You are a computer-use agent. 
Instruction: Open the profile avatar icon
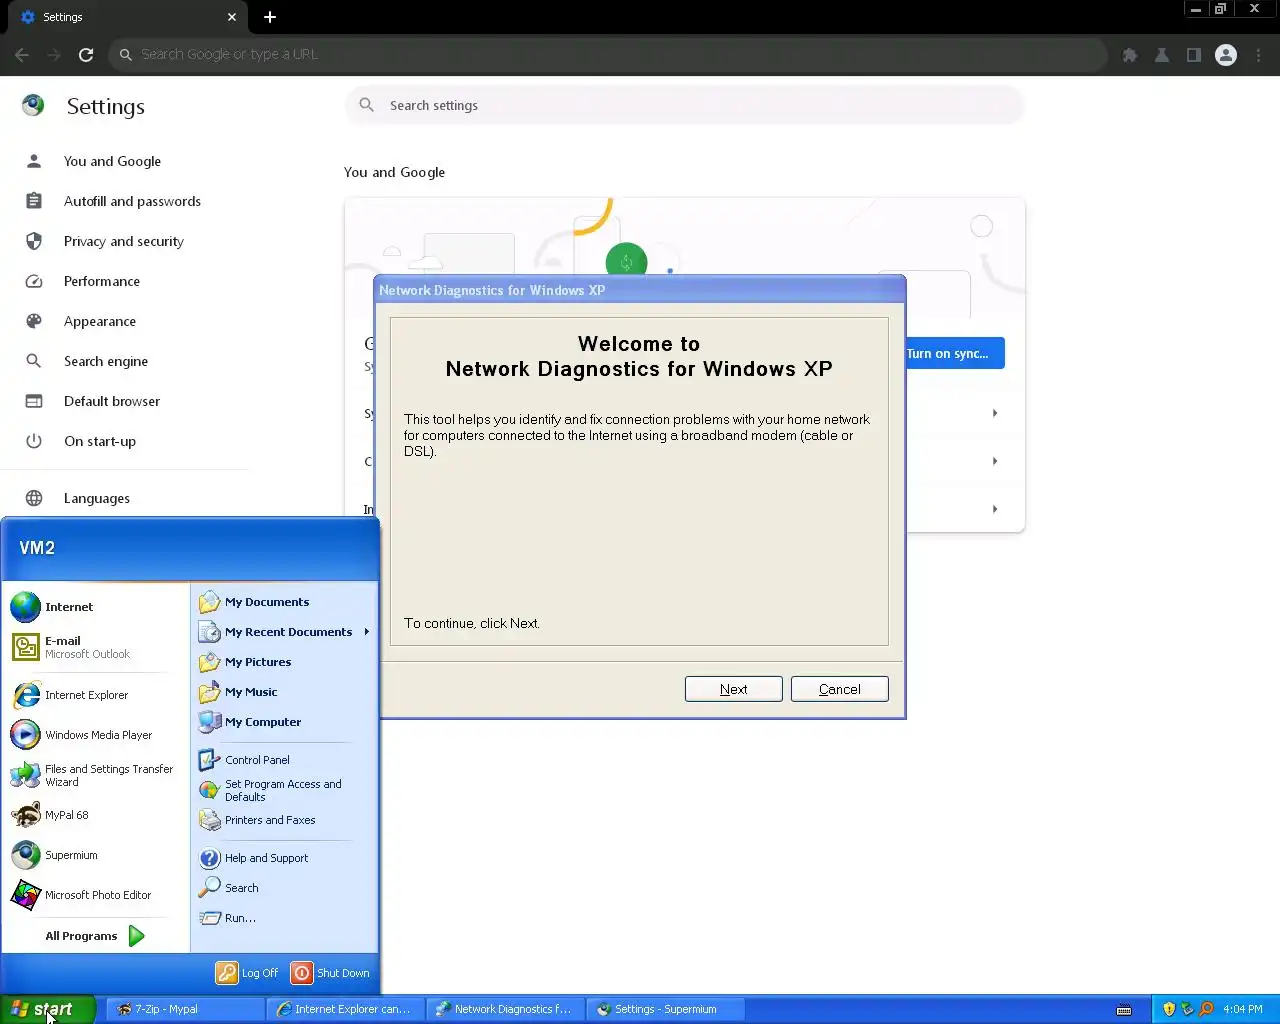(x=1226, y=55)
